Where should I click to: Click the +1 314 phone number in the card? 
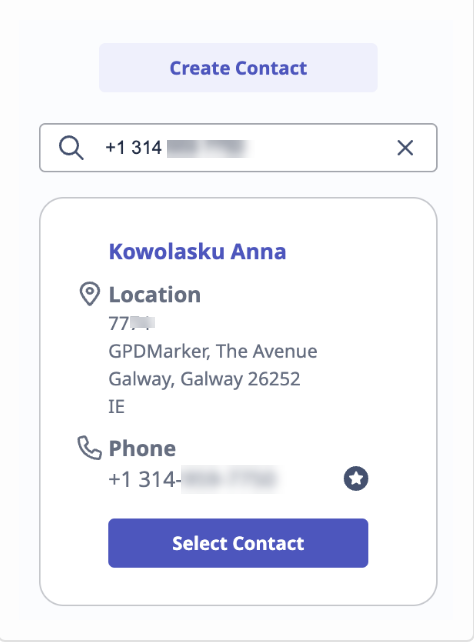point(195,479)
